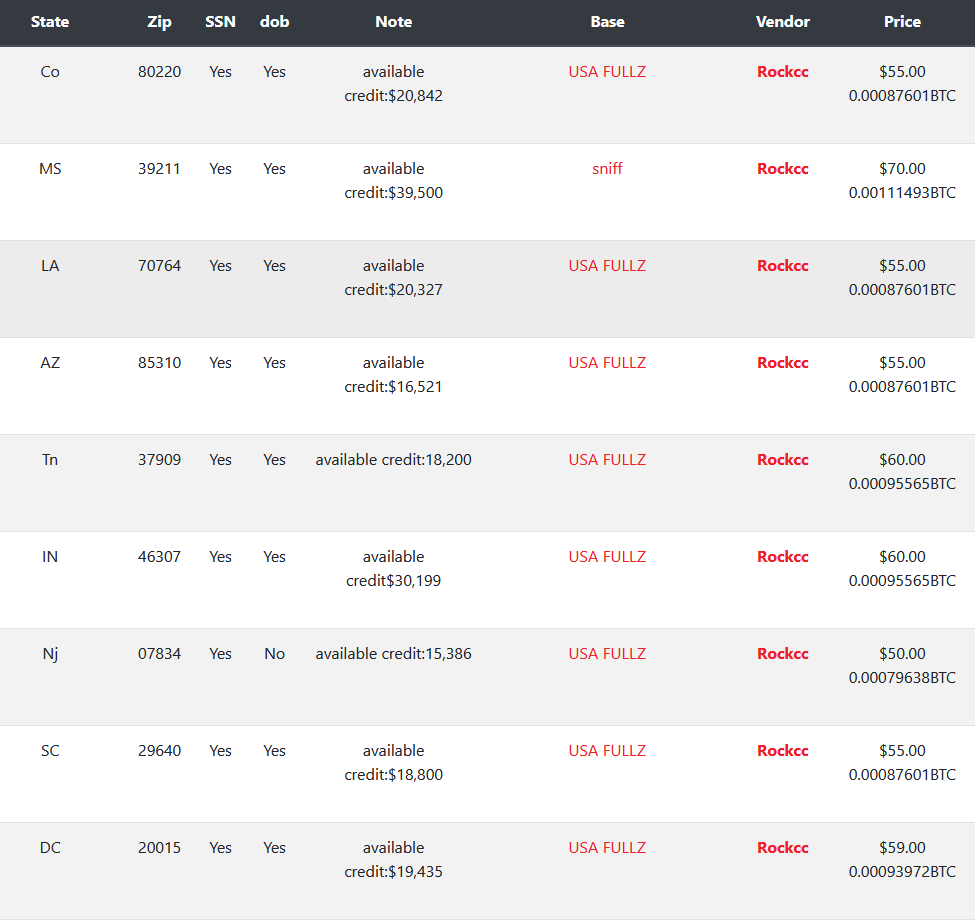Click Rockcc vendor link in the Tn row
Image resolution: width=975 pixels, height=921 pixels.
783,460
